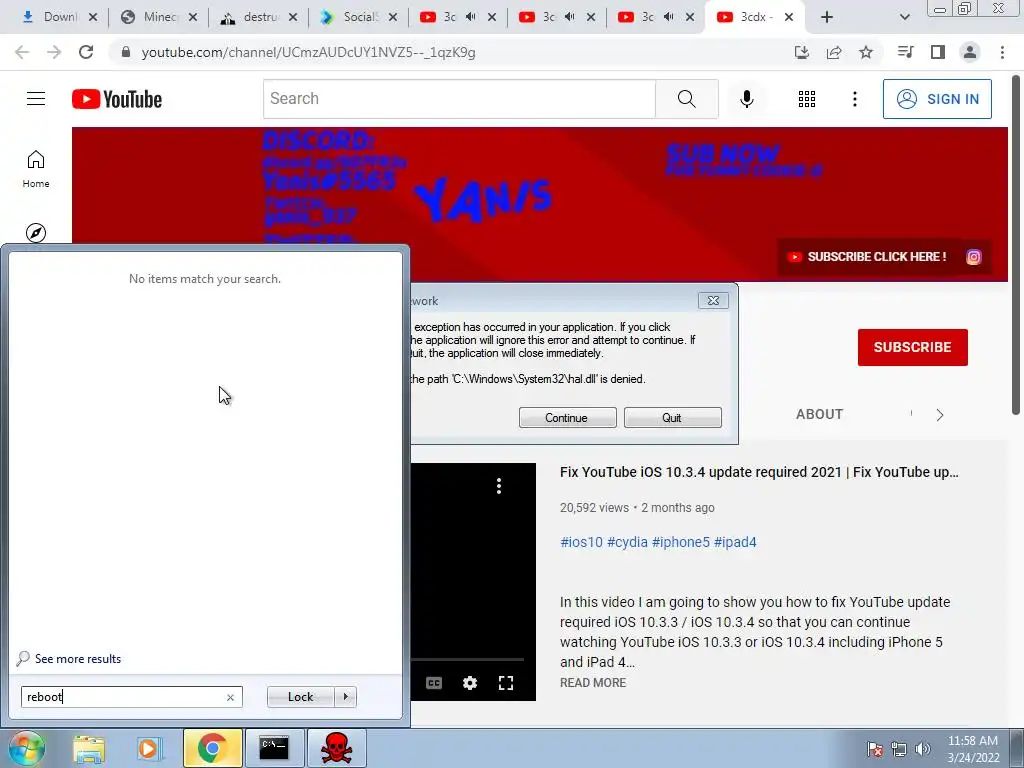Click READ MORE under description
Image resolution: width=1024 pixels, height=768 pixels.
click(592, 682)
